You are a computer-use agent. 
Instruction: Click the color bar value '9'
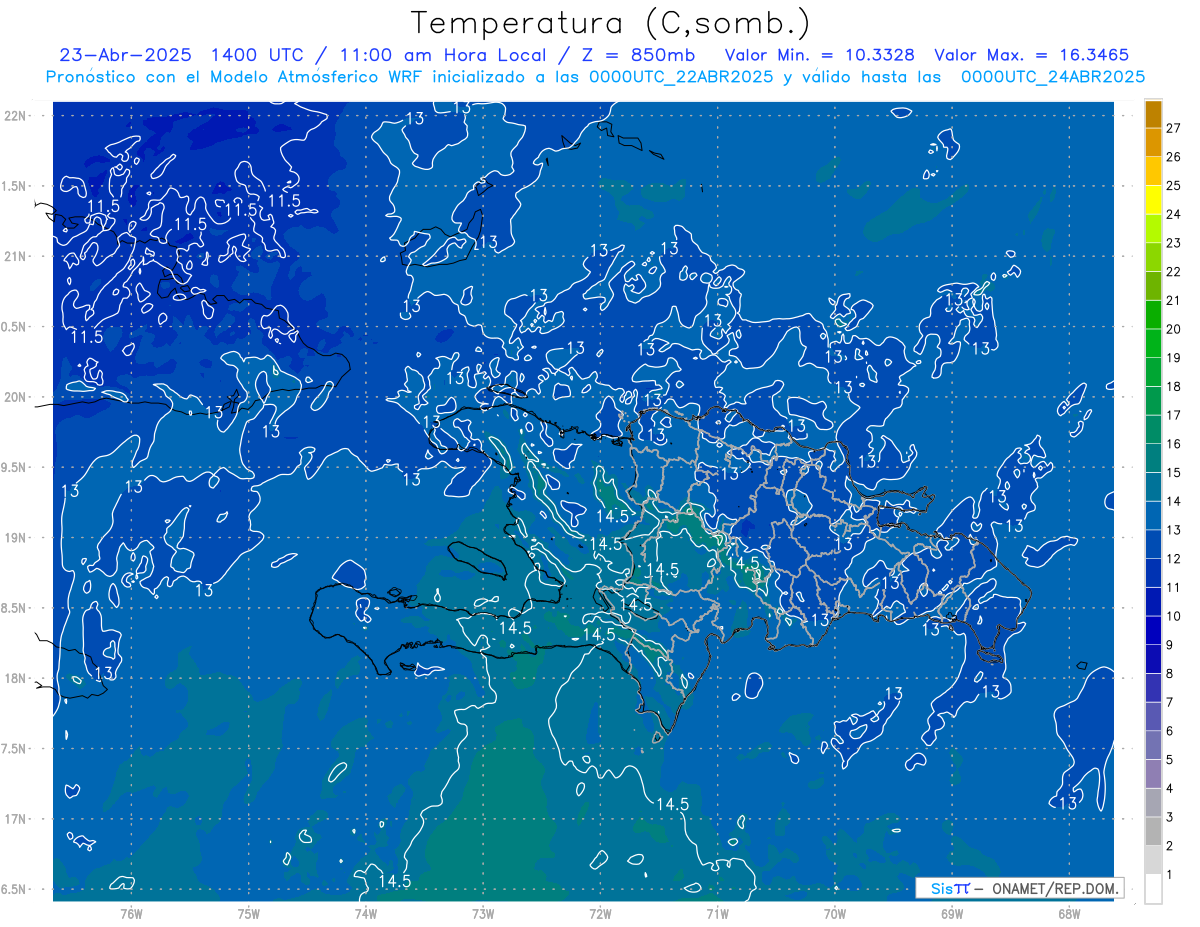pos(1169,645)
